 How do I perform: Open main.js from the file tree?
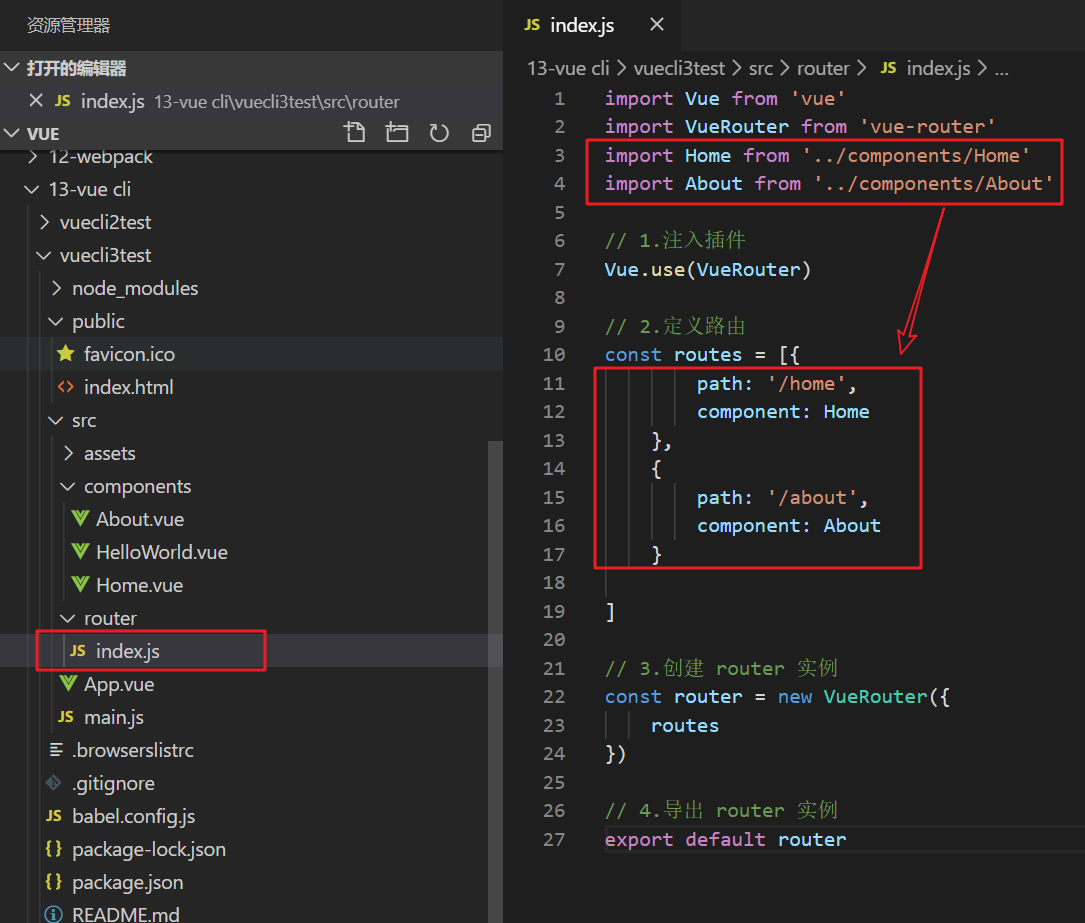(114, 717)
